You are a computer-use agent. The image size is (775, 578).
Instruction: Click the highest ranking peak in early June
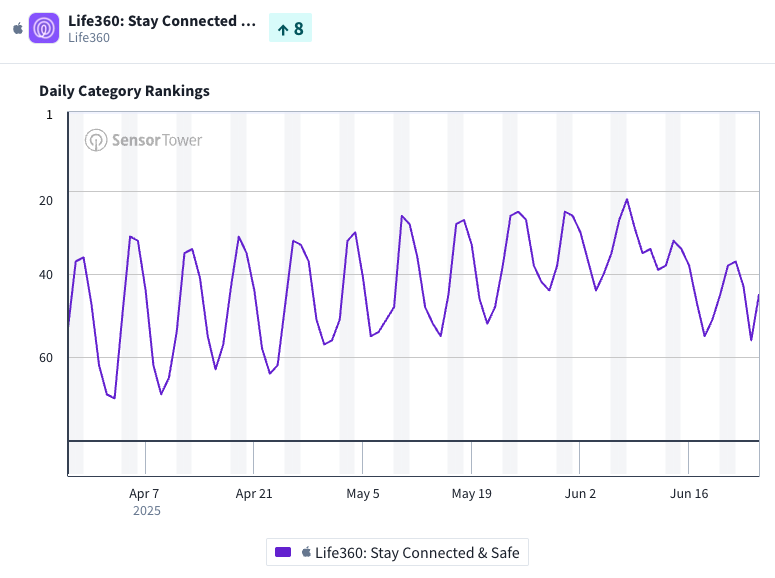[627, 199]
